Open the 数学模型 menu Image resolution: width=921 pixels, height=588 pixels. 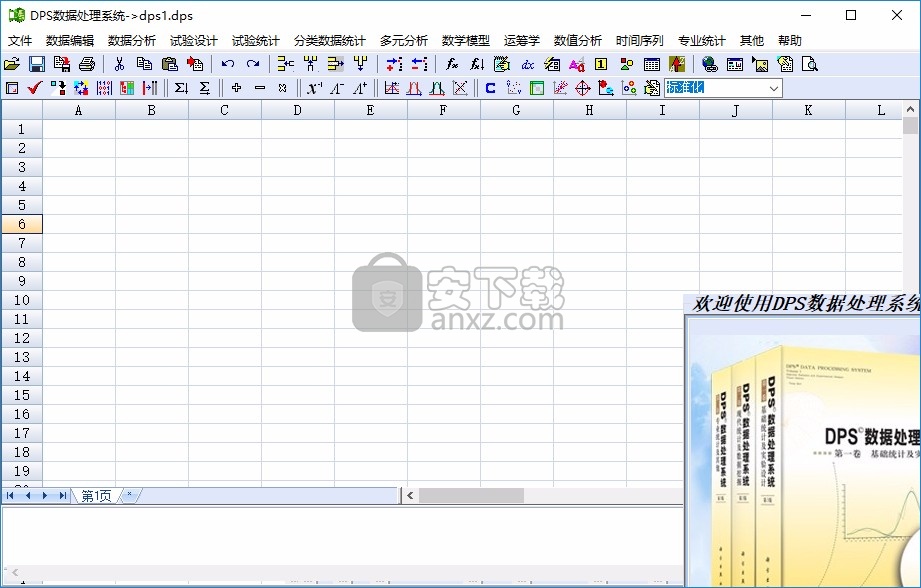pos(466,41)
